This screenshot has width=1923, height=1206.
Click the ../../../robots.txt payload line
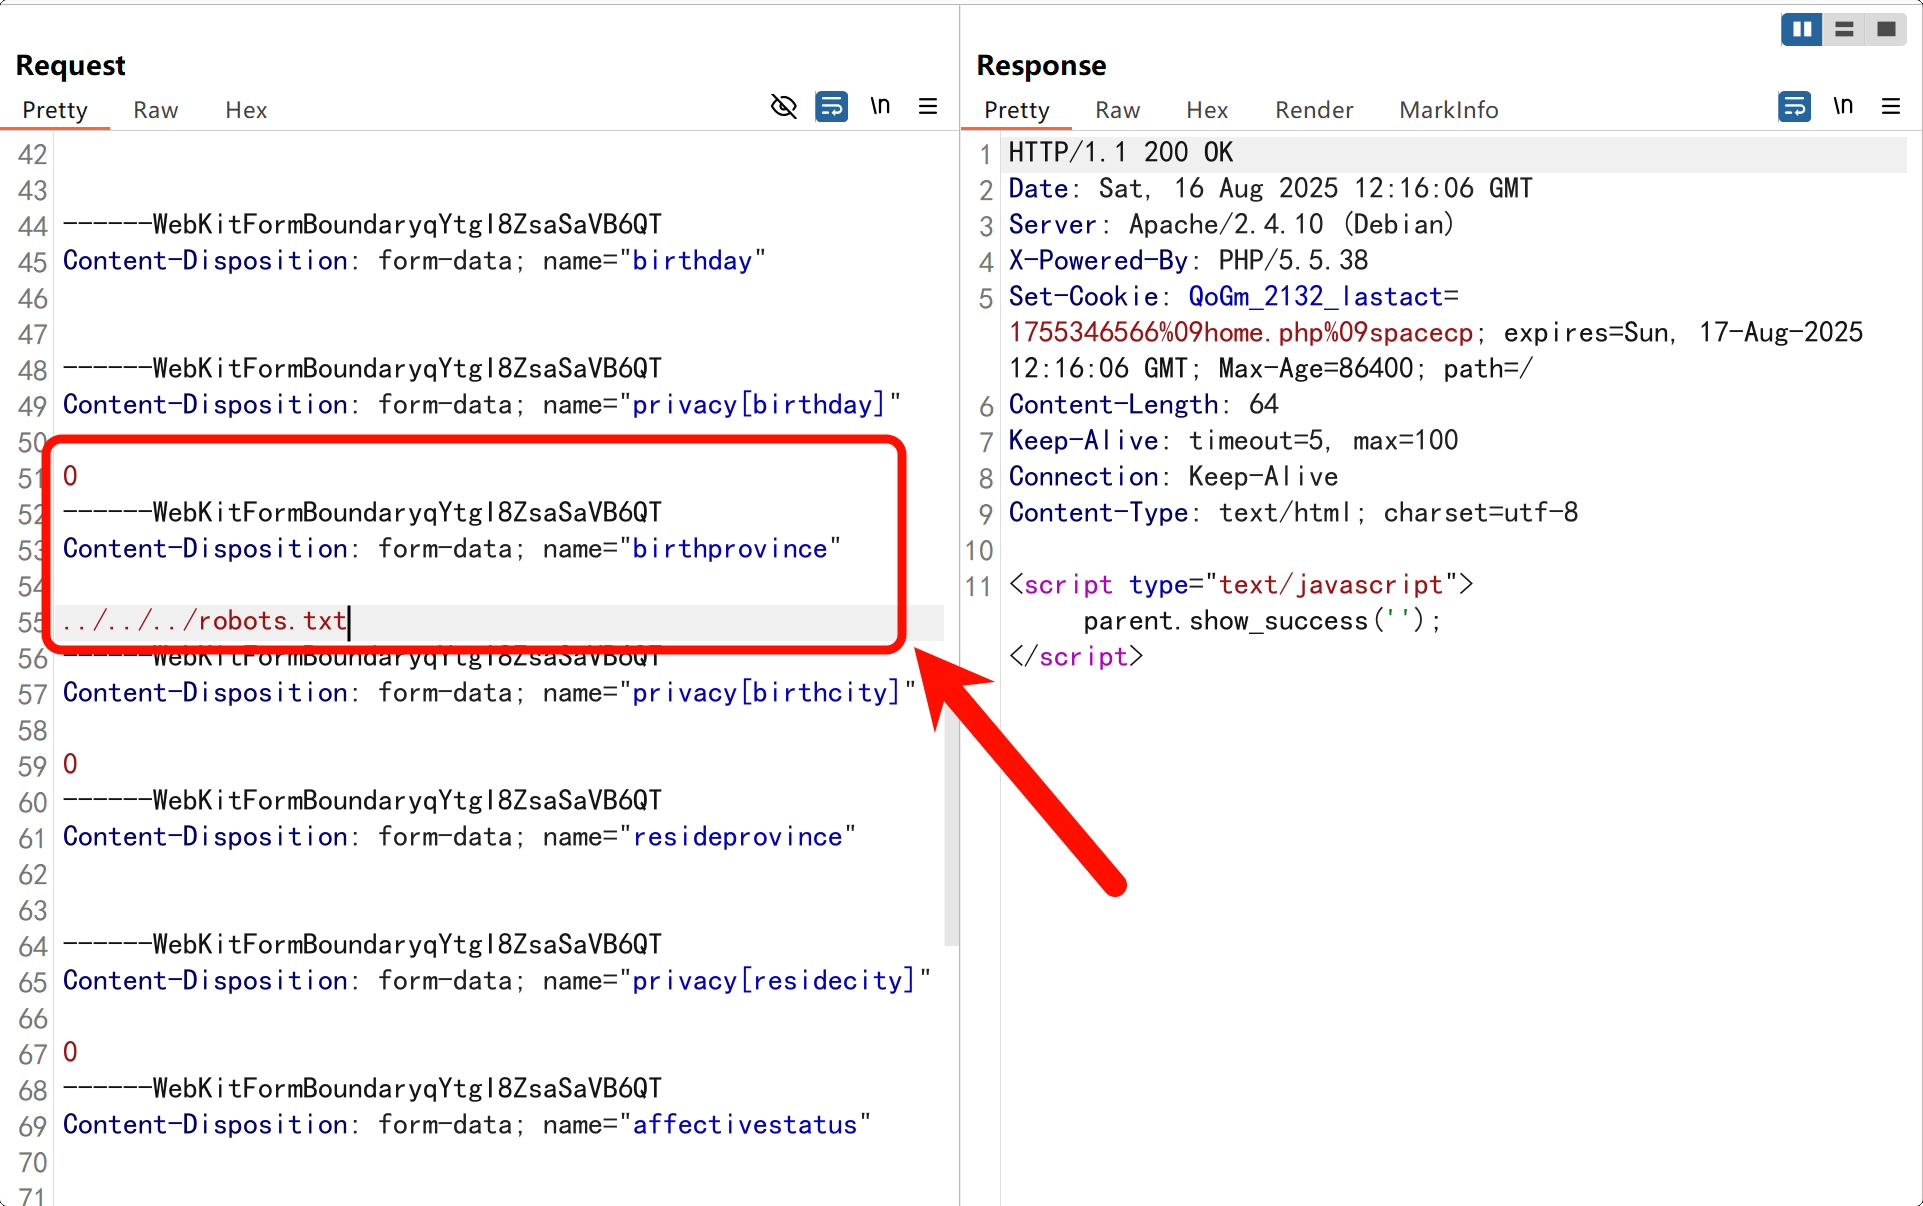(205, 621)
